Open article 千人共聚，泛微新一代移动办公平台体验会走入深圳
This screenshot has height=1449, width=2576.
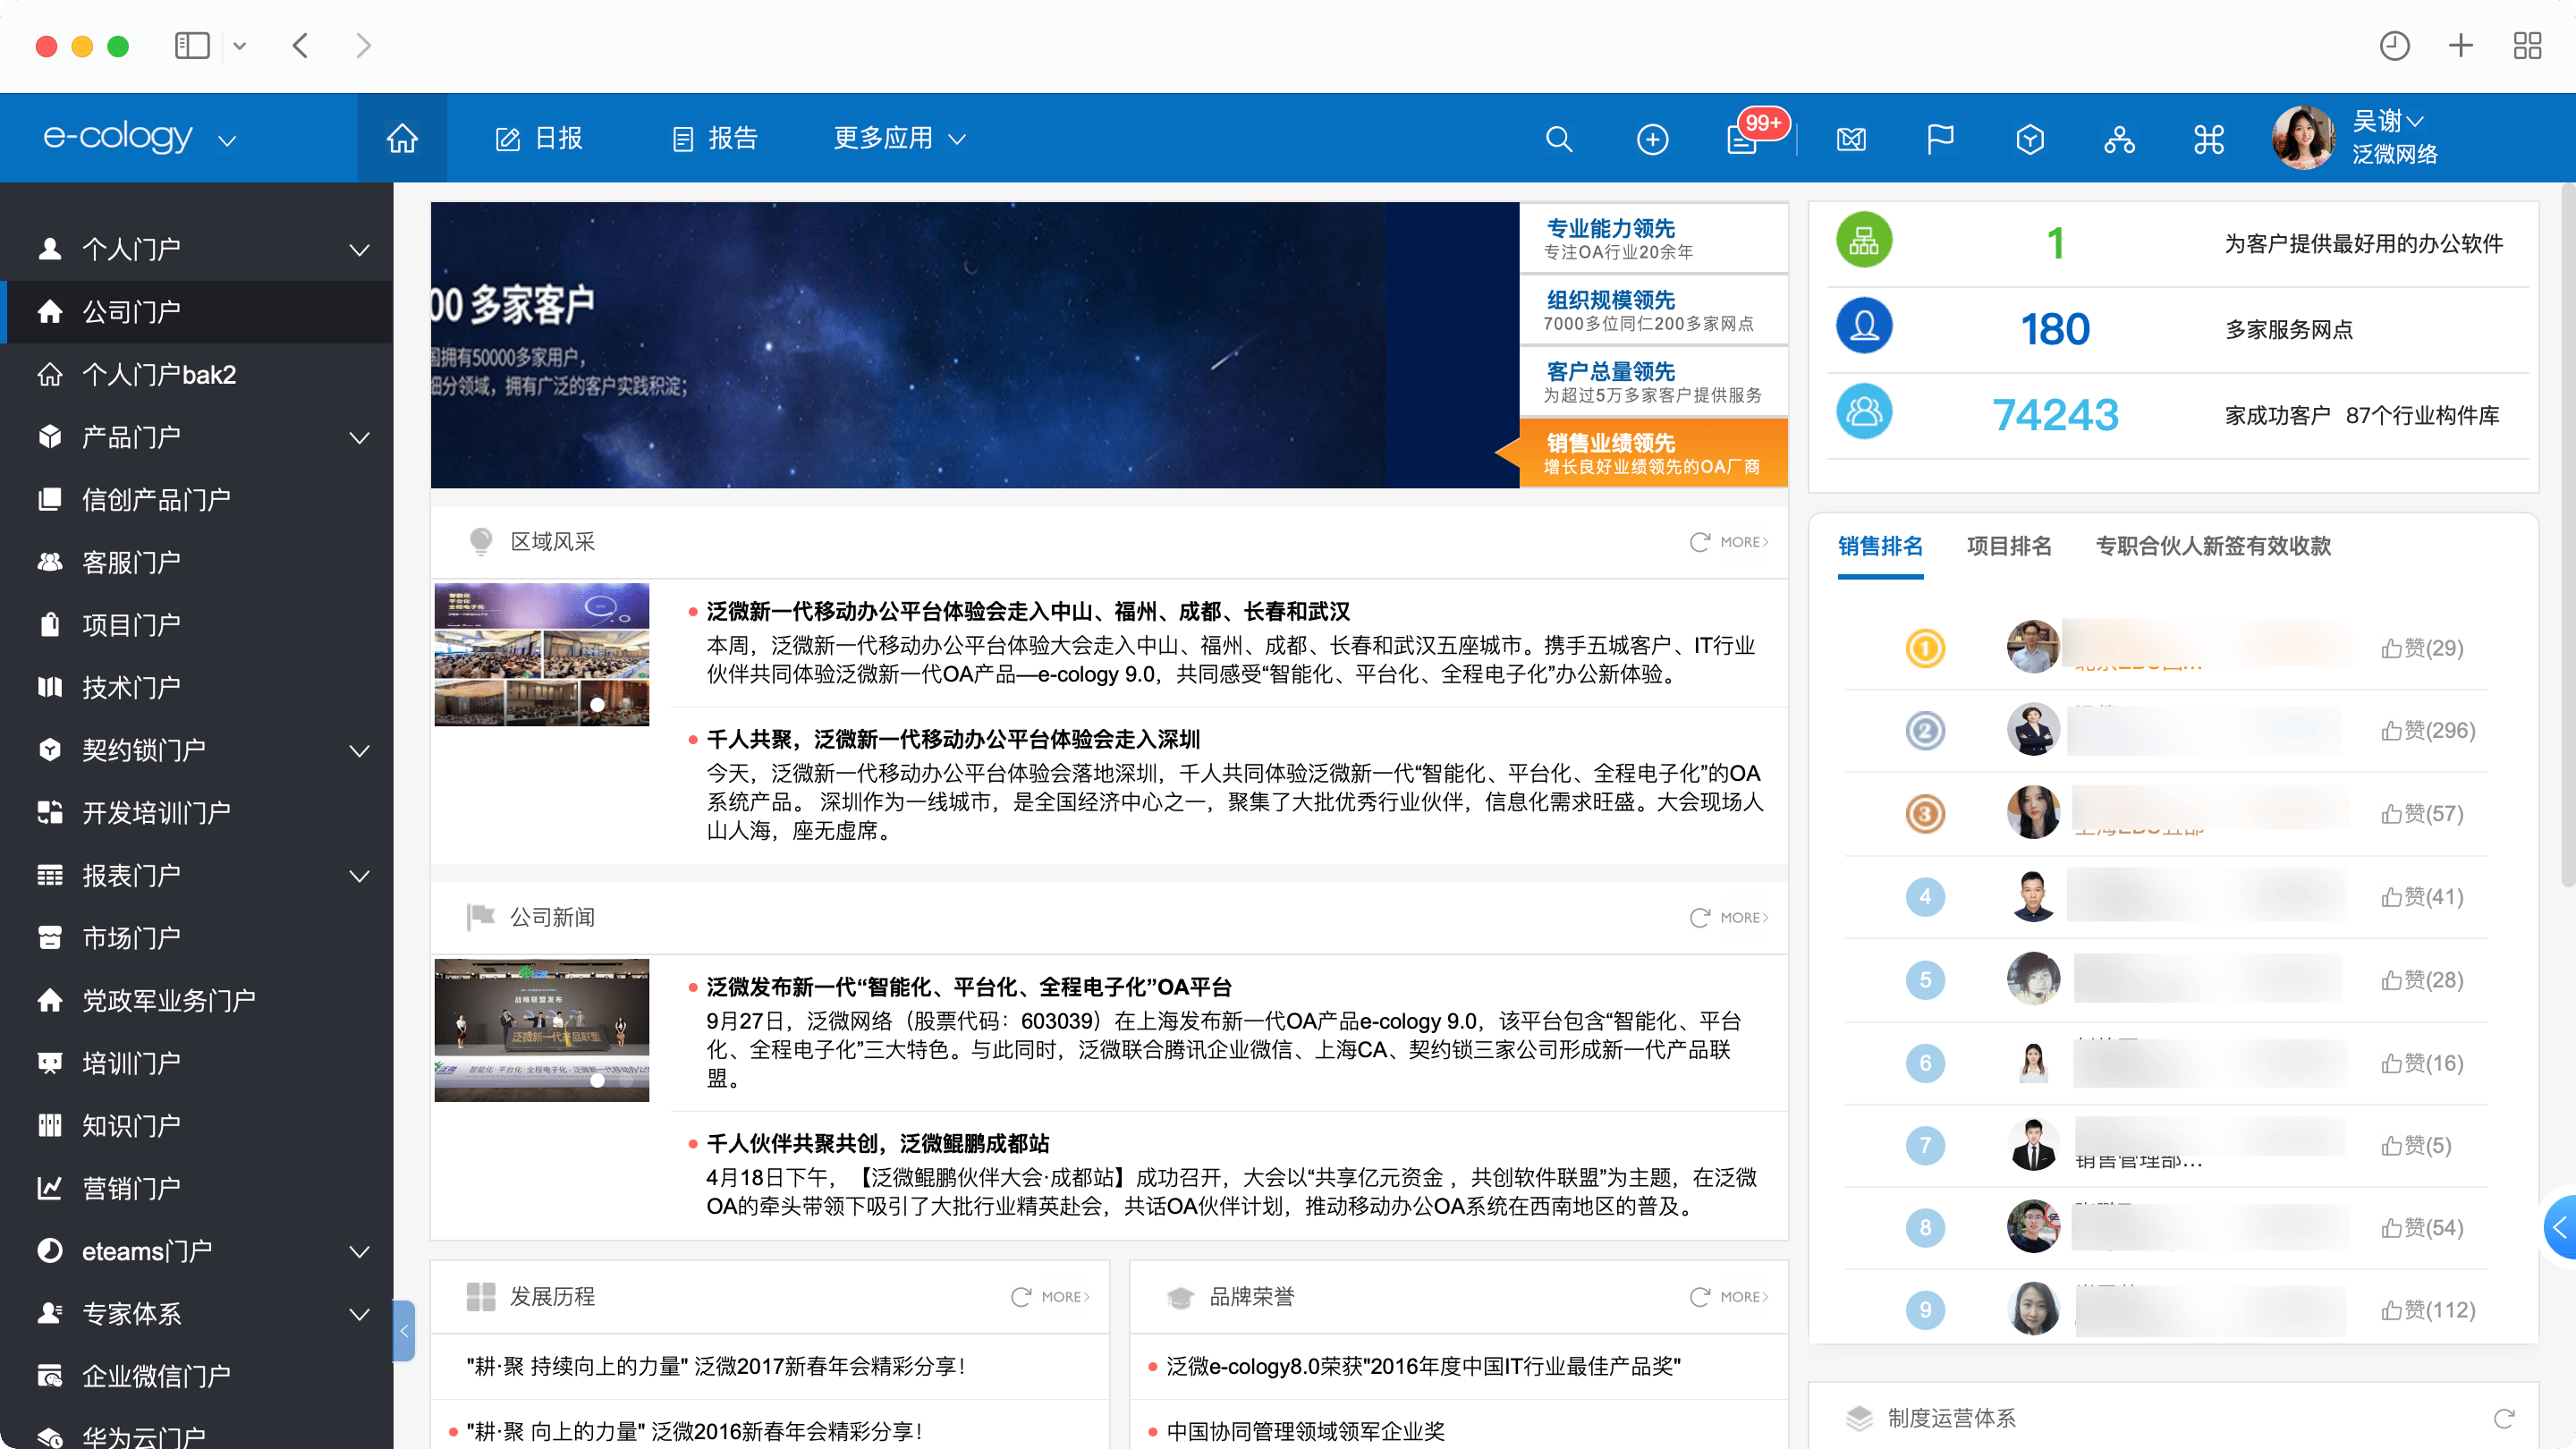pyautogui.click(x=953, y=739)
